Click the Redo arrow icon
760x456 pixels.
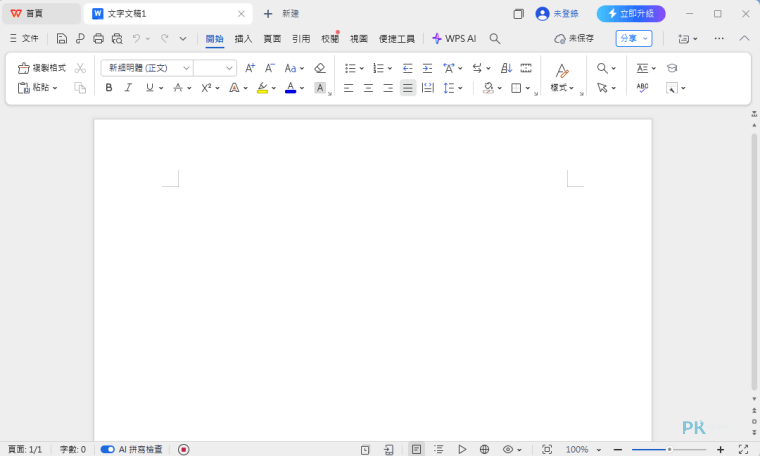point(164,38)
